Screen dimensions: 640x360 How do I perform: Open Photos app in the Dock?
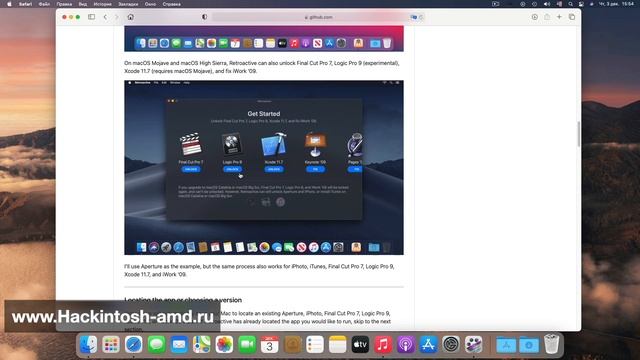coord(224,344)
